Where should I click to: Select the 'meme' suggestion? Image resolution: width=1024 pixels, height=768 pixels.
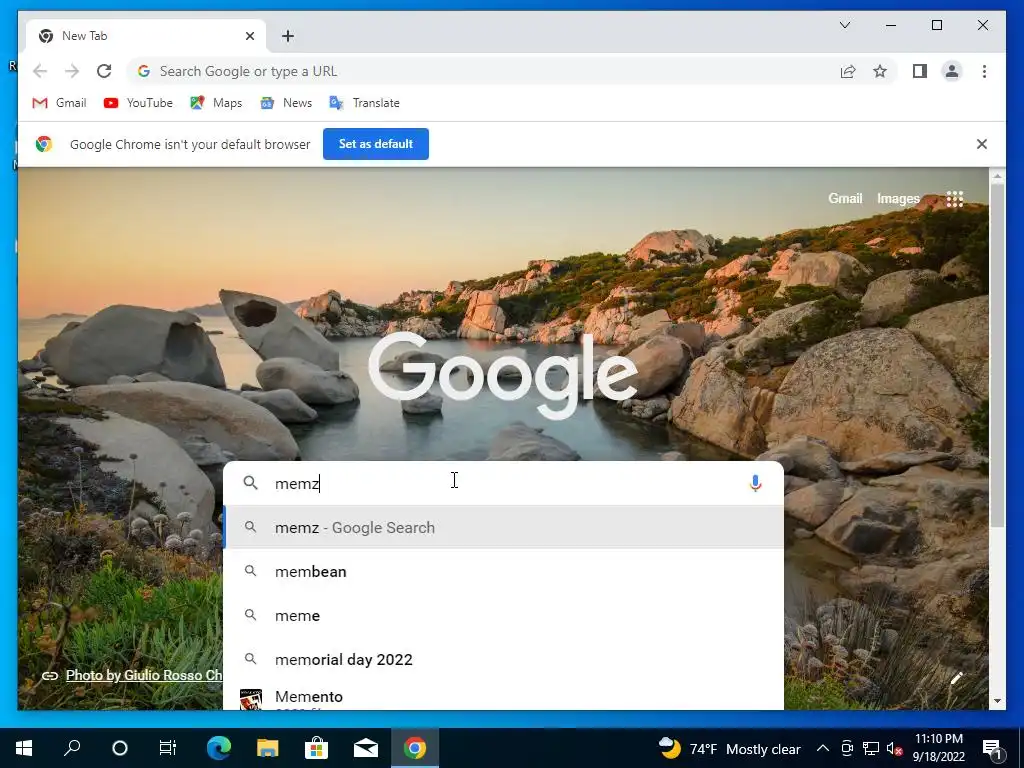(x=503, y=615)
